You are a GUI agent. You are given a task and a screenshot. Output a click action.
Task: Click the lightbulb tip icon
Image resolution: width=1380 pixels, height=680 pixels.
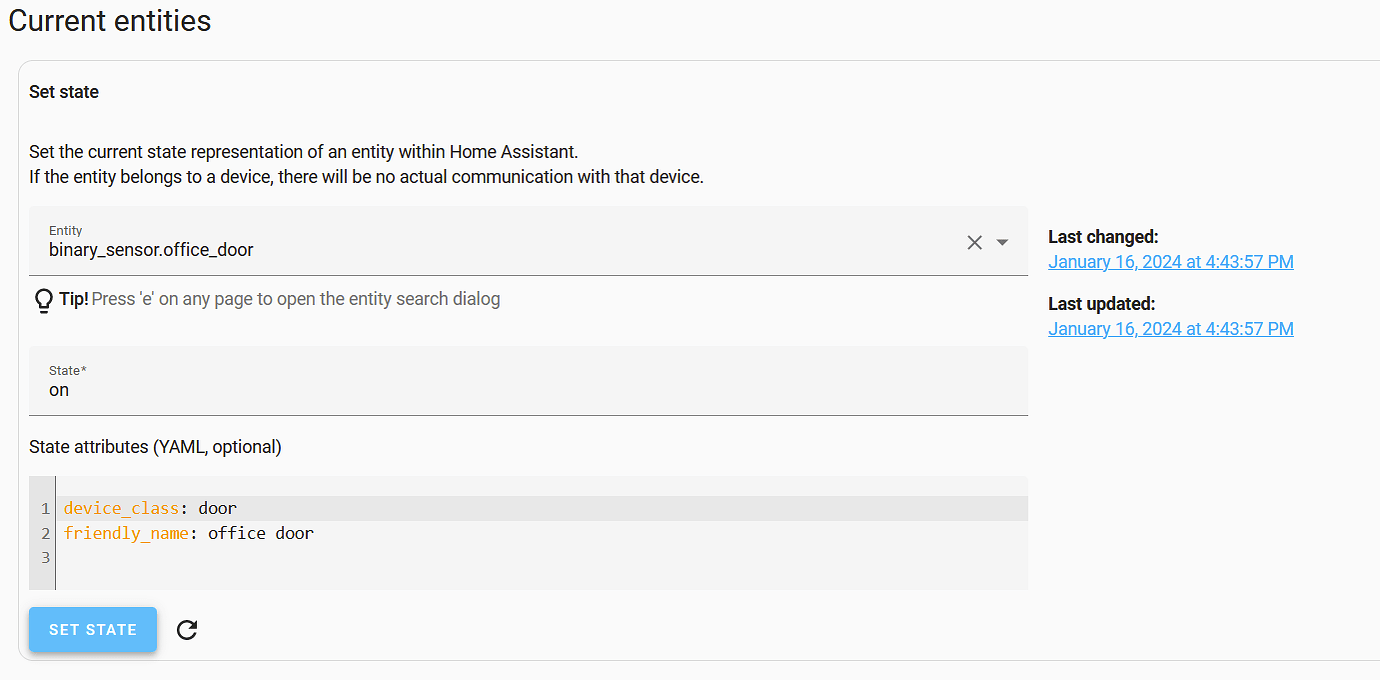(43, 301)
